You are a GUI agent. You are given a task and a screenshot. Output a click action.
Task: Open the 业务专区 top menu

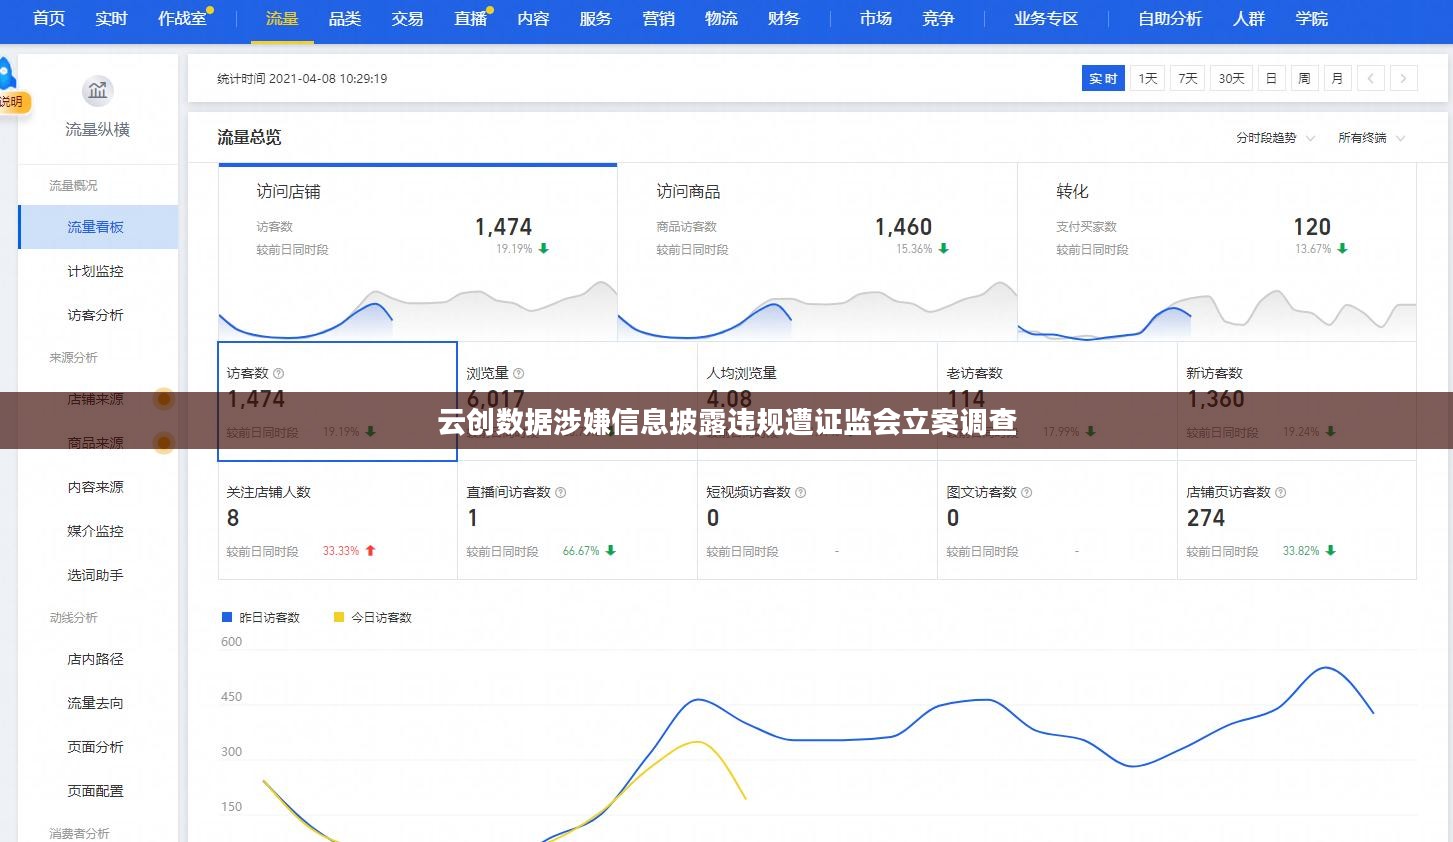pyautogui.click(x=1046, y=19)
